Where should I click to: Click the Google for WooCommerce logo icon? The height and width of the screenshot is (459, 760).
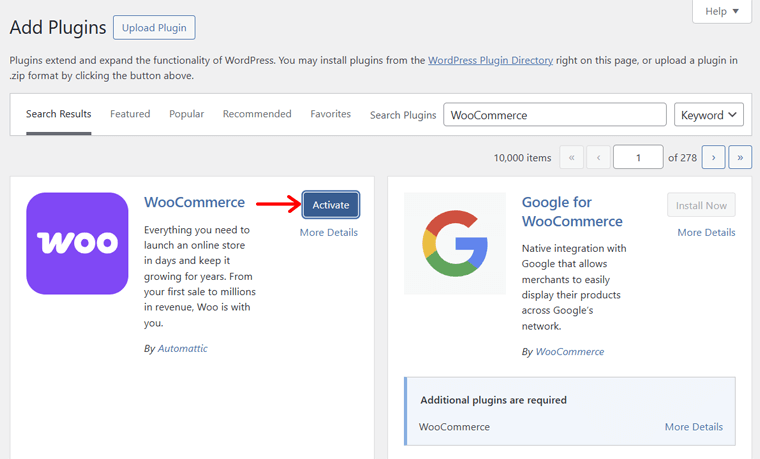[455, 243]
